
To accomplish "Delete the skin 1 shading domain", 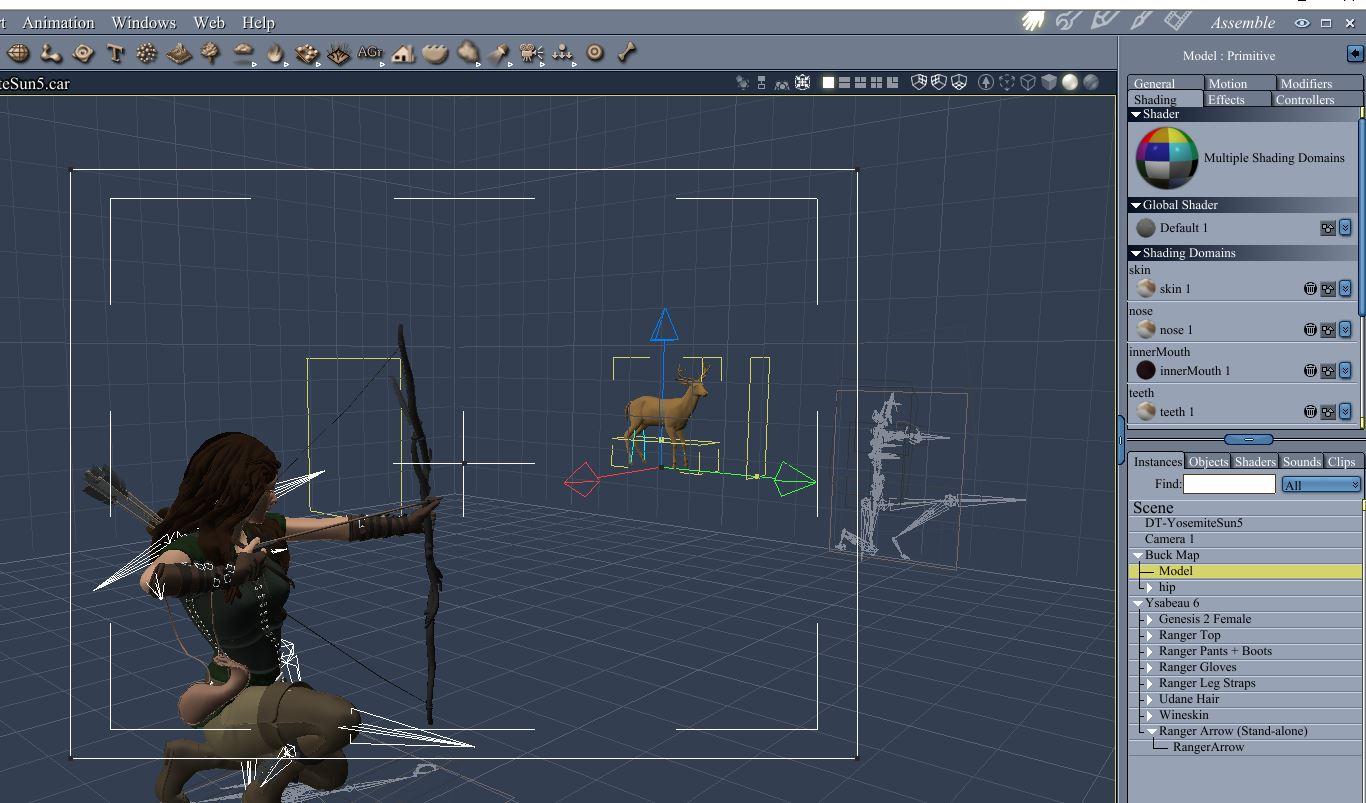I will (x=1310, y=289).
